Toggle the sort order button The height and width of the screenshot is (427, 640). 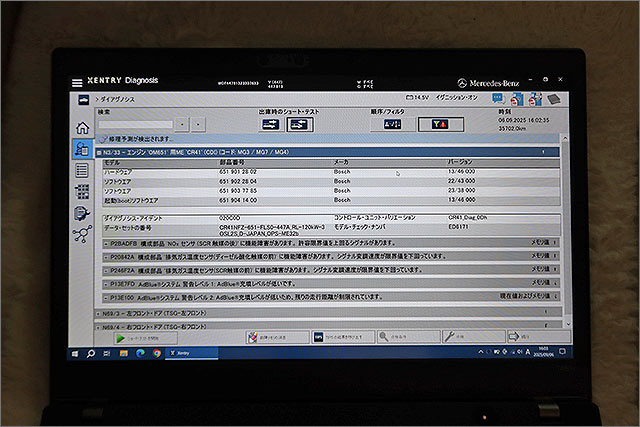click(x=392, y=124)
